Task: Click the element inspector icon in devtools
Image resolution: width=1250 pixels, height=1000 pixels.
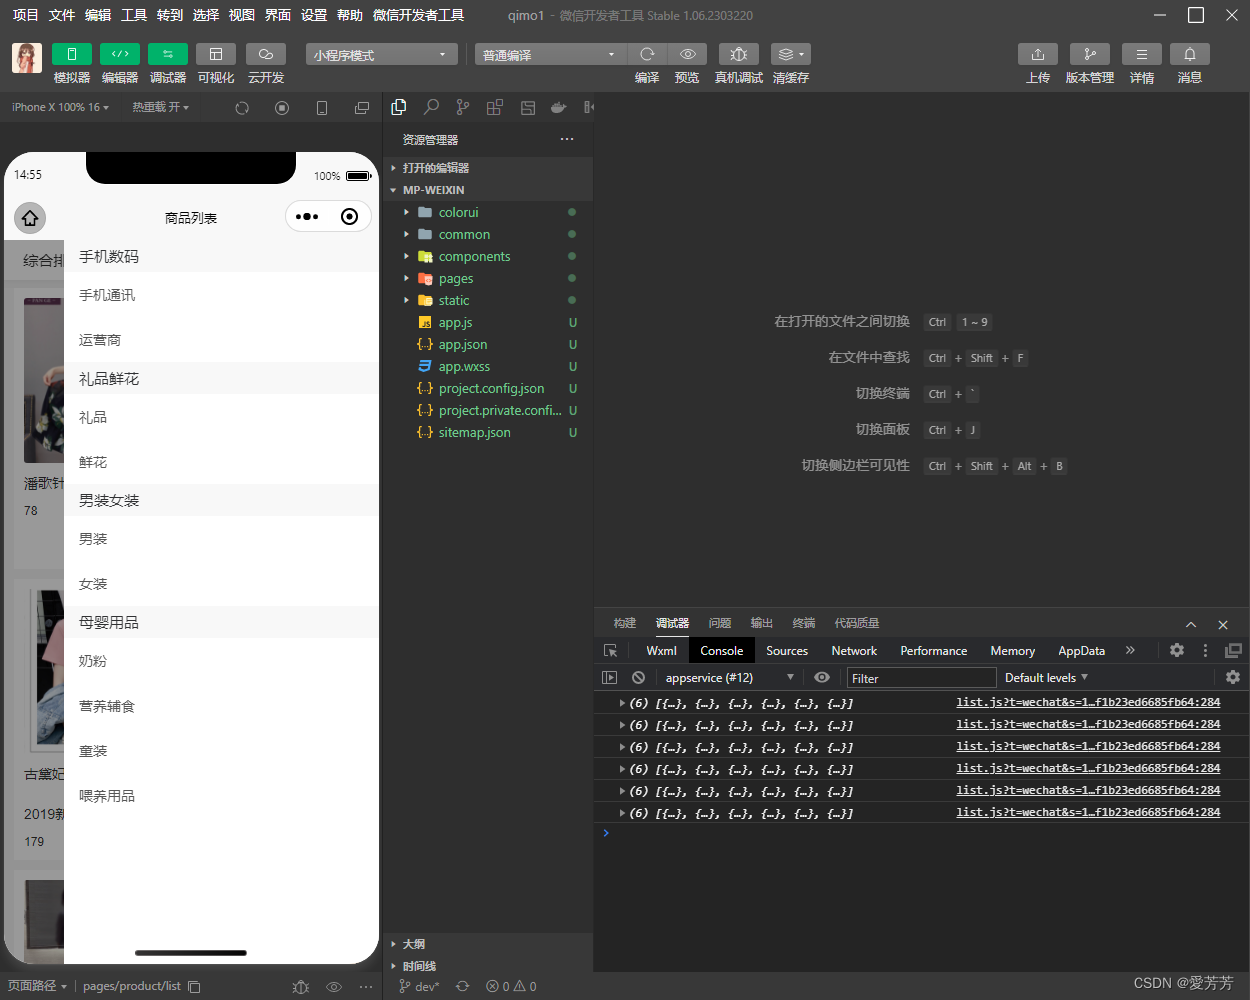Action: point(610,650)
